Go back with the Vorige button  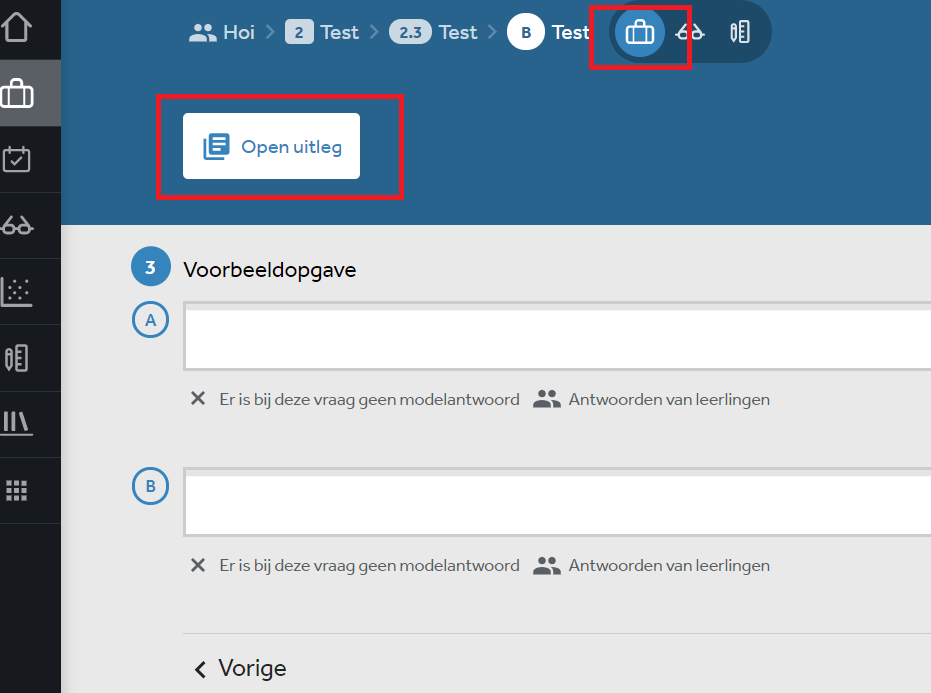(240, 669)
